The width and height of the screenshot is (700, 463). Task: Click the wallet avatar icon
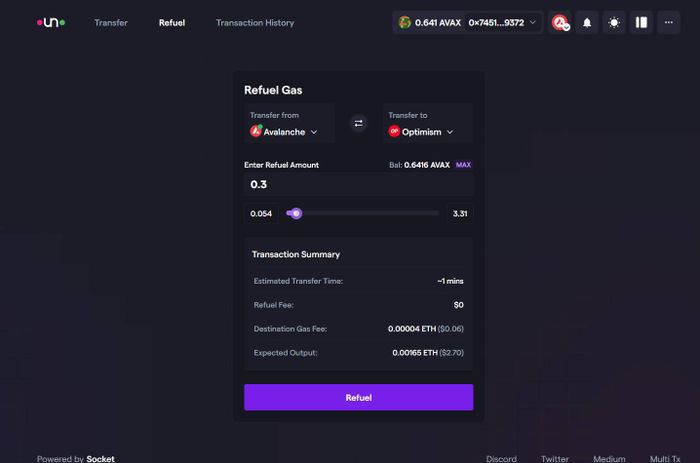point(404,22)
